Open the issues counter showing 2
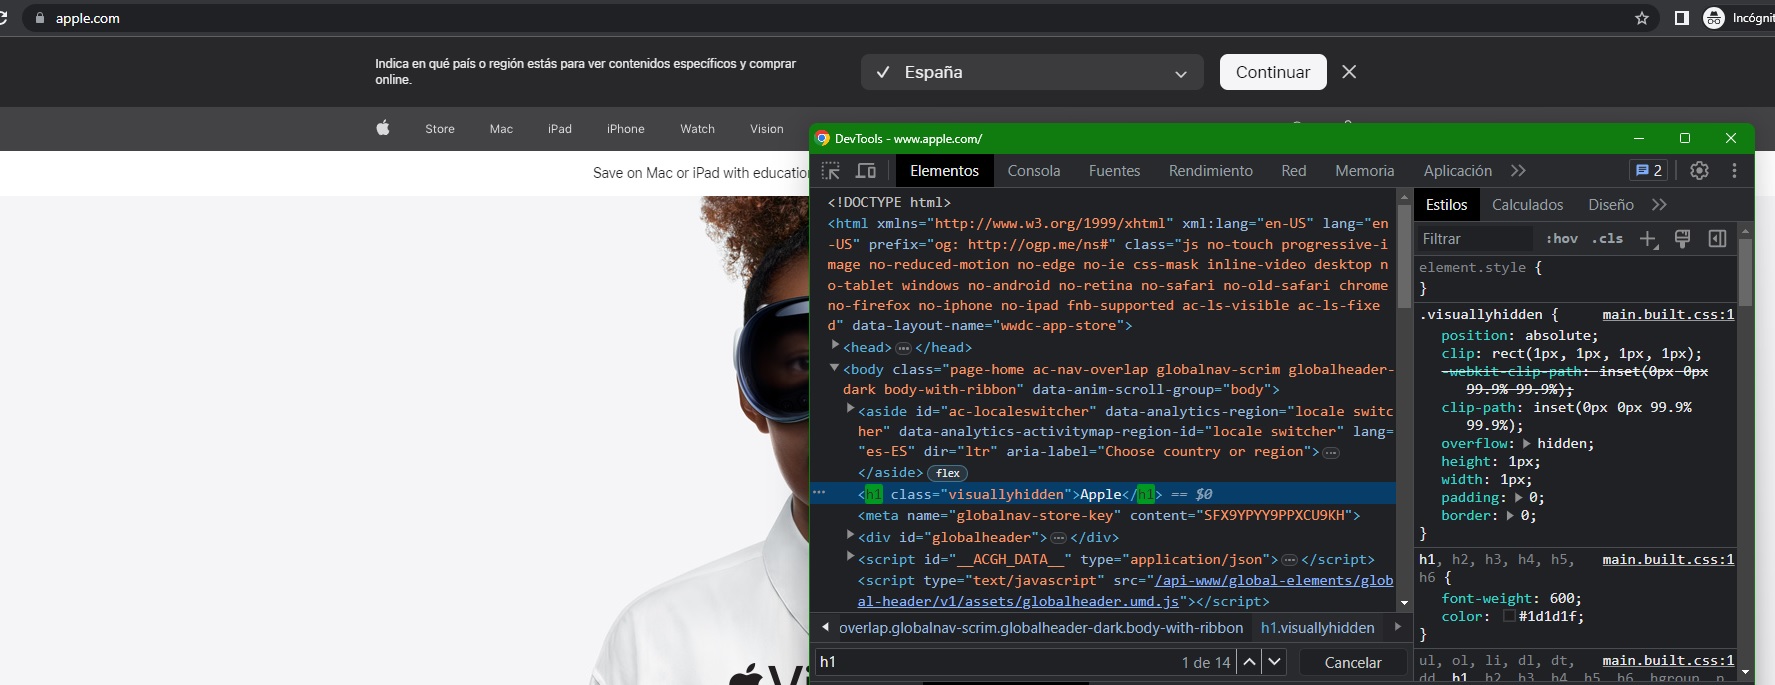 click(1648, 171)
